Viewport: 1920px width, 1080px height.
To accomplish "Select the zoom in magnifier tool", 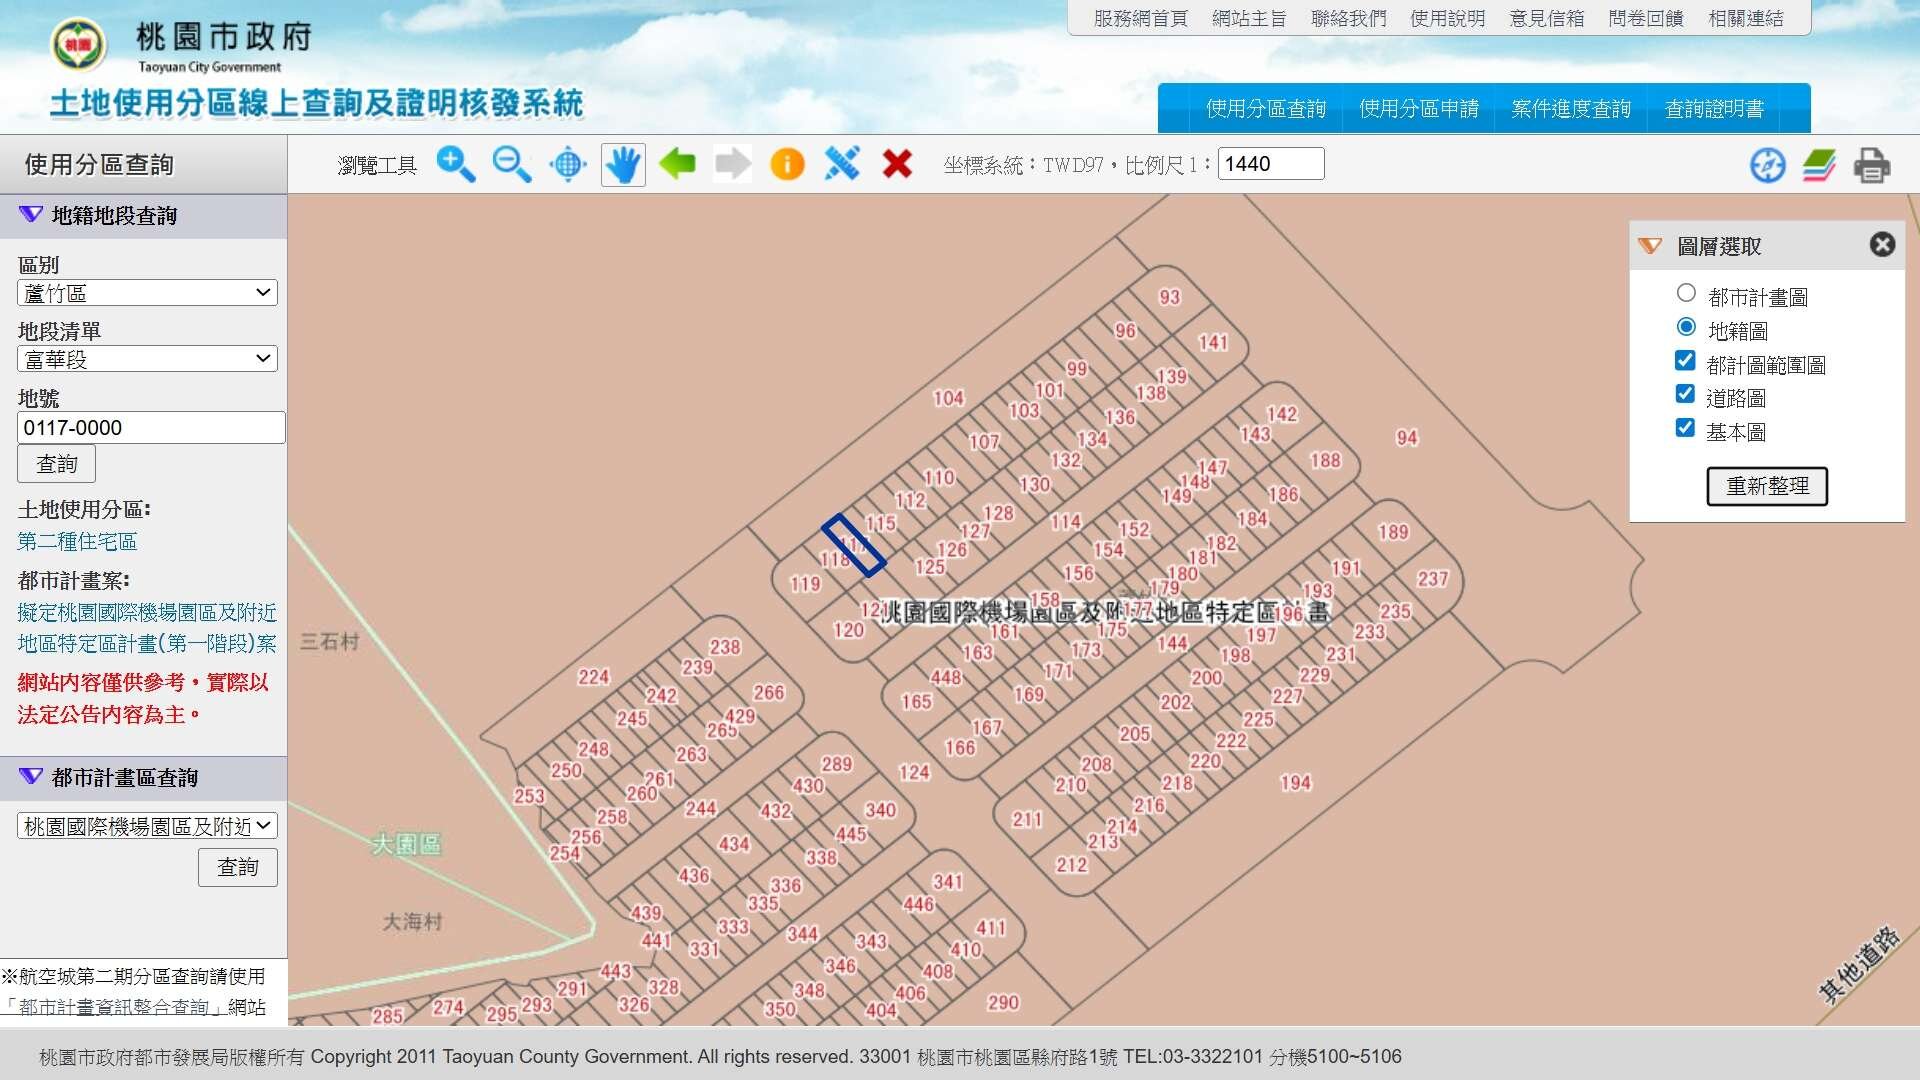I will click(456, 164).
